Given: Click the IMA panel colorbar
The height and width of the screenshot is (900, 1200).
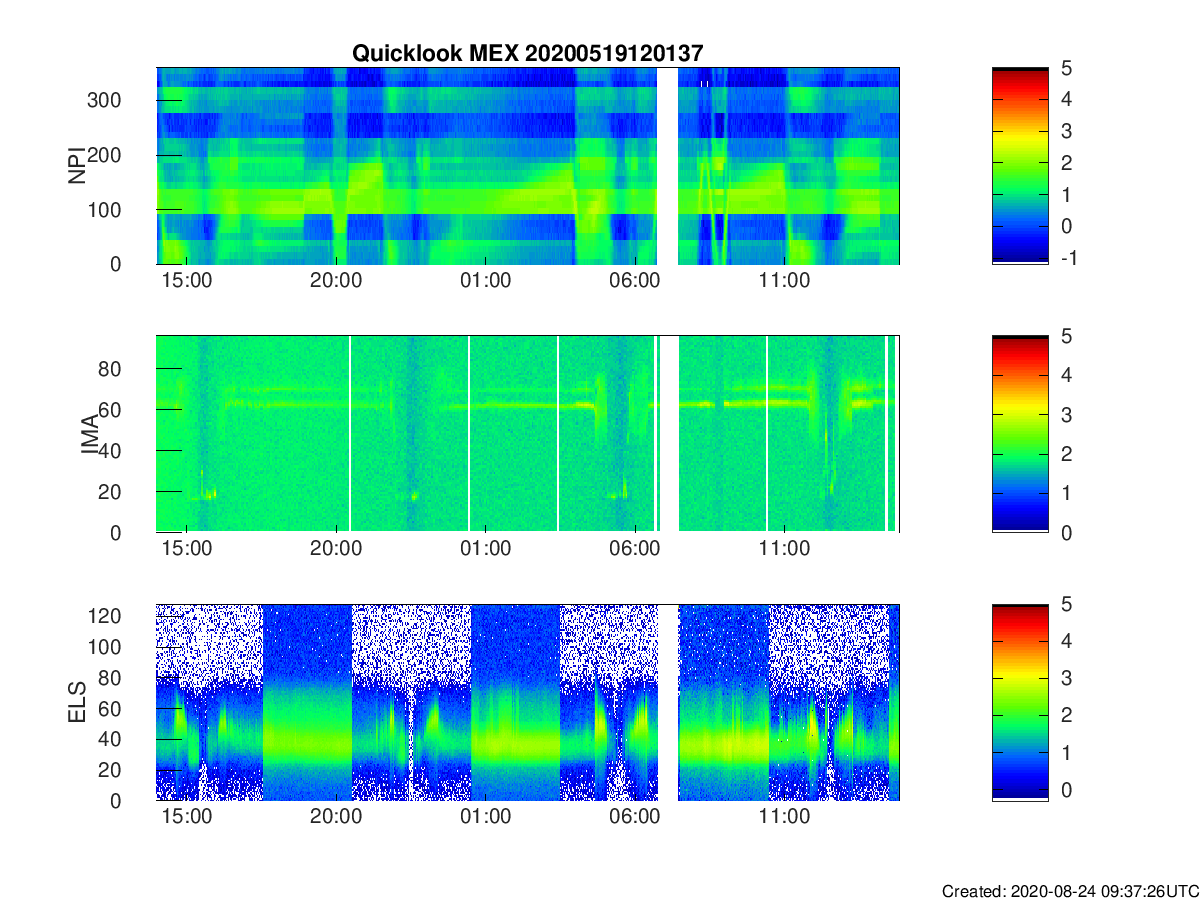Looking at the screenshot, I should 1020,434.
